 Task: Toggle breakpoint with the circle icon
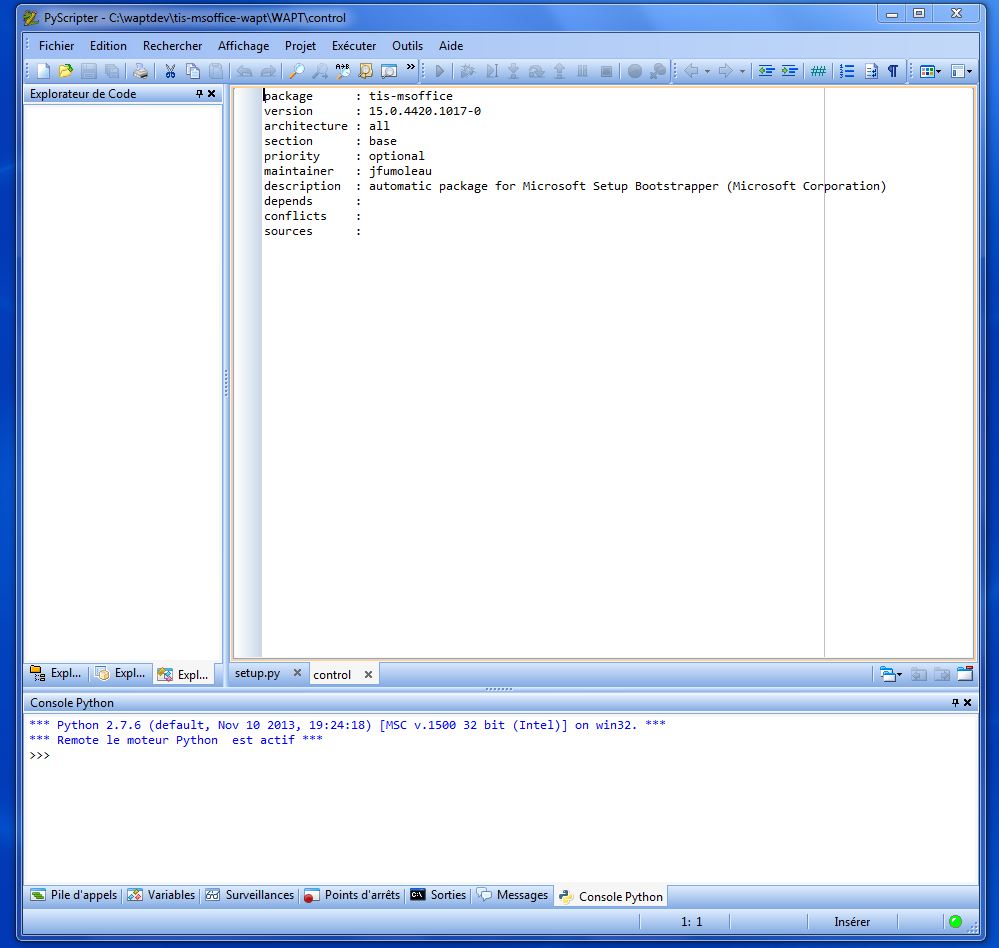point(635,71)
